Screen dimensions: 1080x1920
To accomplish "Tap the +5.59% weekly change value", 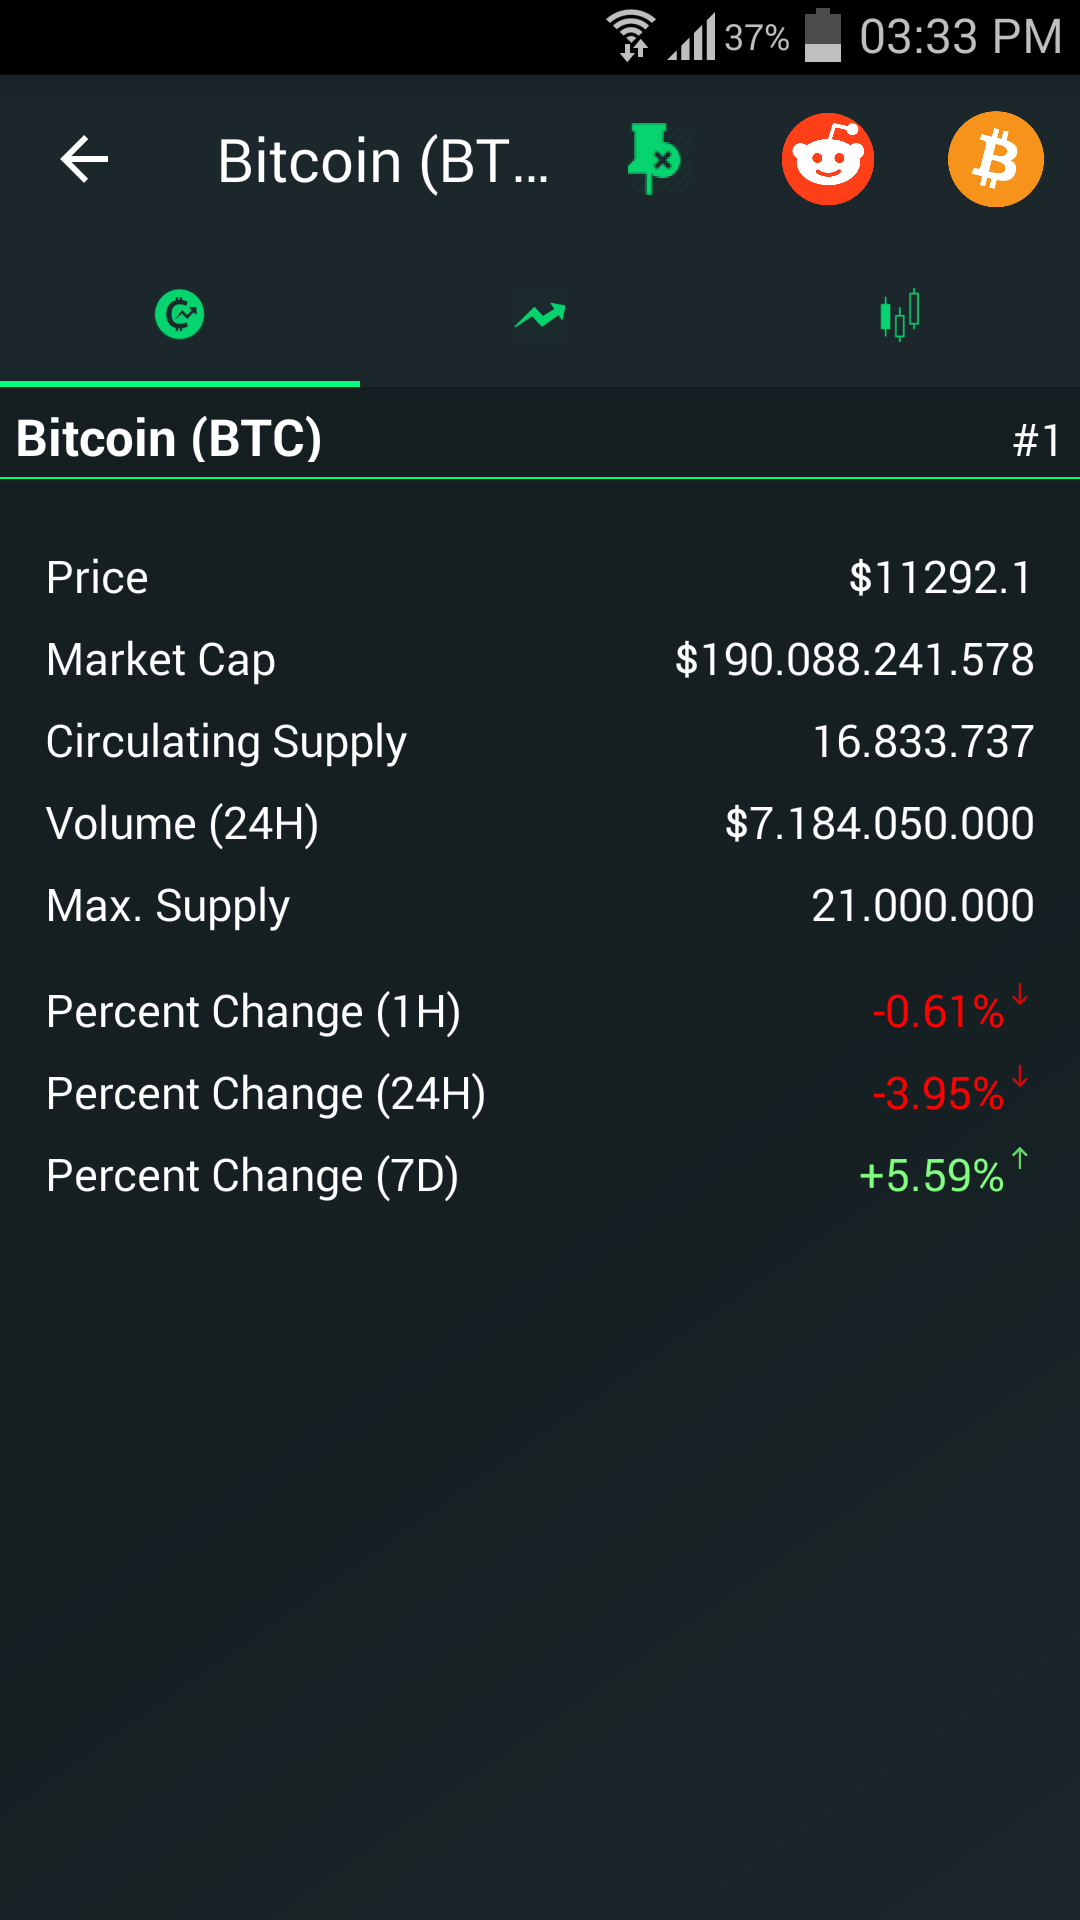I will (932, 1176).
